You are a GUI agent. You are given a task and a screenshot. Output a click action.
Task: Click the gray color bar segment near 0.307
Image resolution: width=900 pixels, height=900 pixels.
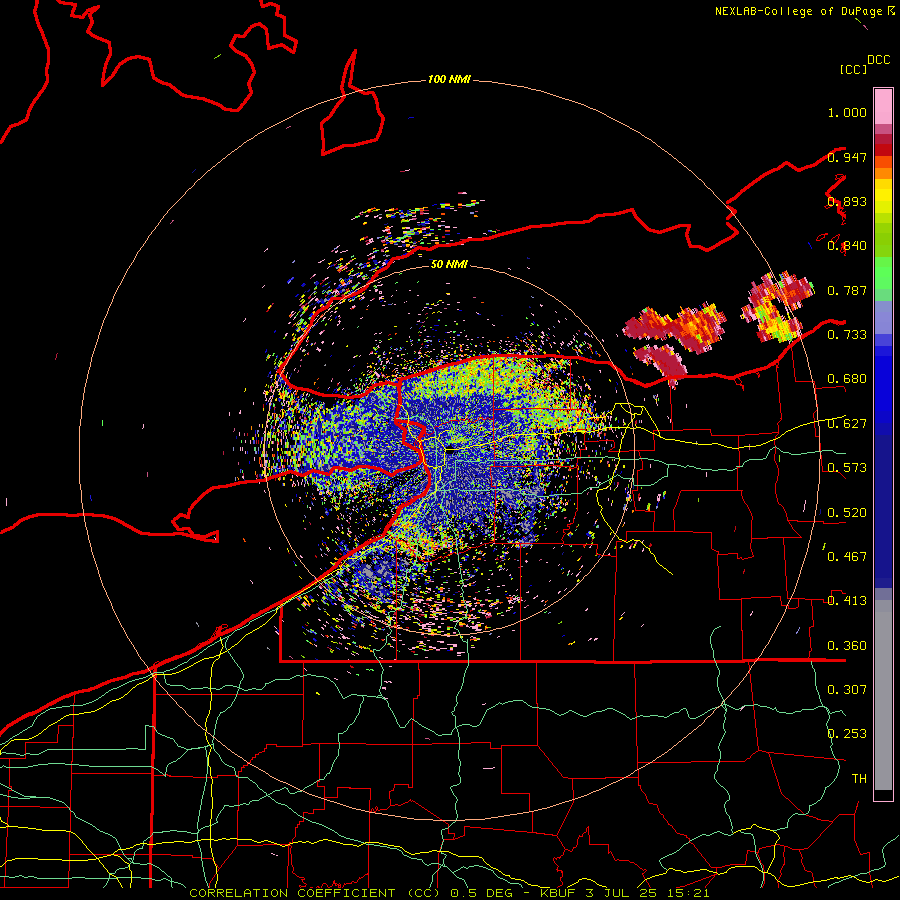(883, 695)
